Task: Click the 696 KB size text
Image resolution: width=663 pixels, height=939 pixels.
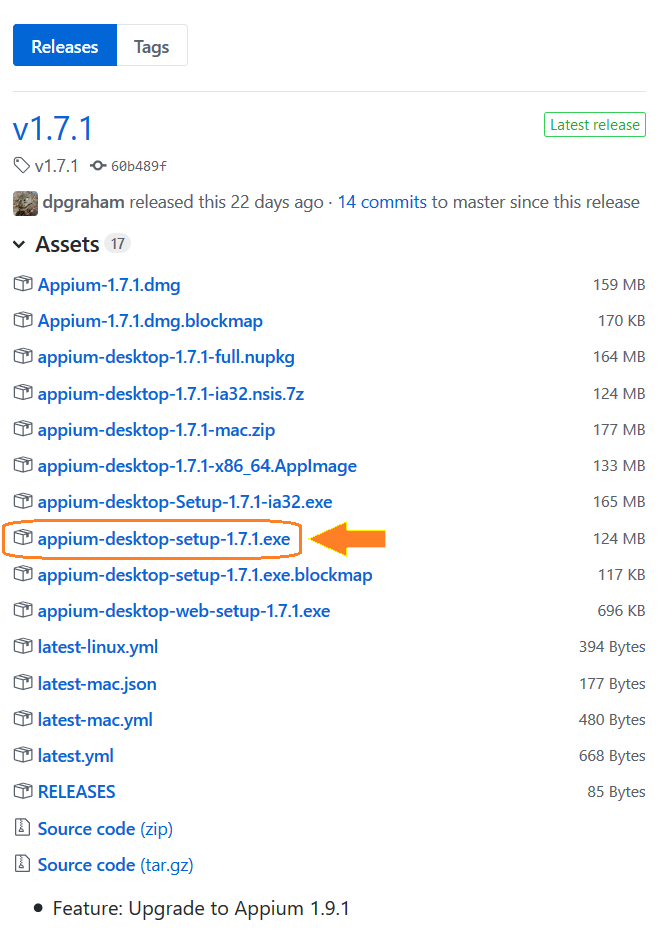Action: pos(621,611)
